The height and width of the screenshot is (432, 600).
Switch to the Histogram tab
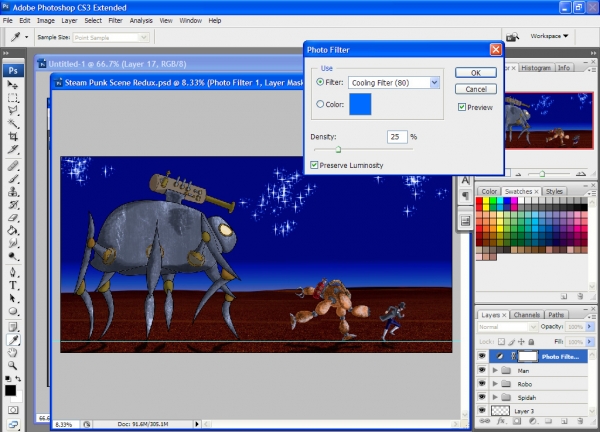coord(536,68)
